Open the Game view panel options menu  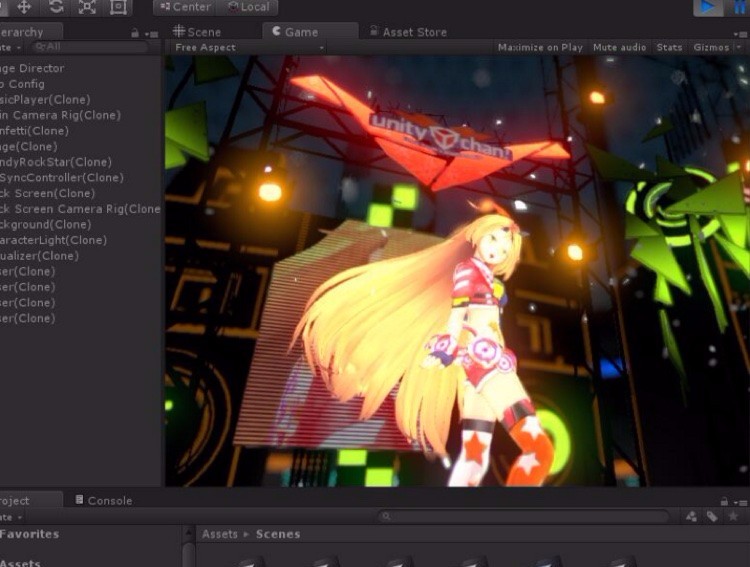pos(741,34)
